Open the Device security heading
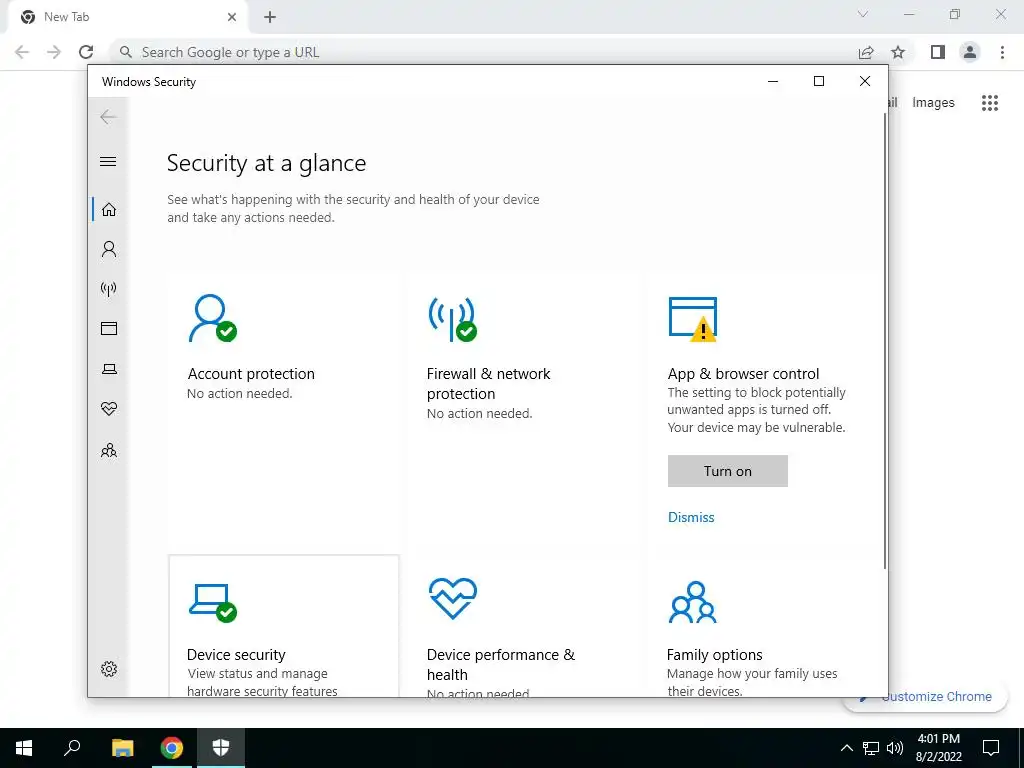This screenshot has height=768, width=1024. [x=236, y=654]
